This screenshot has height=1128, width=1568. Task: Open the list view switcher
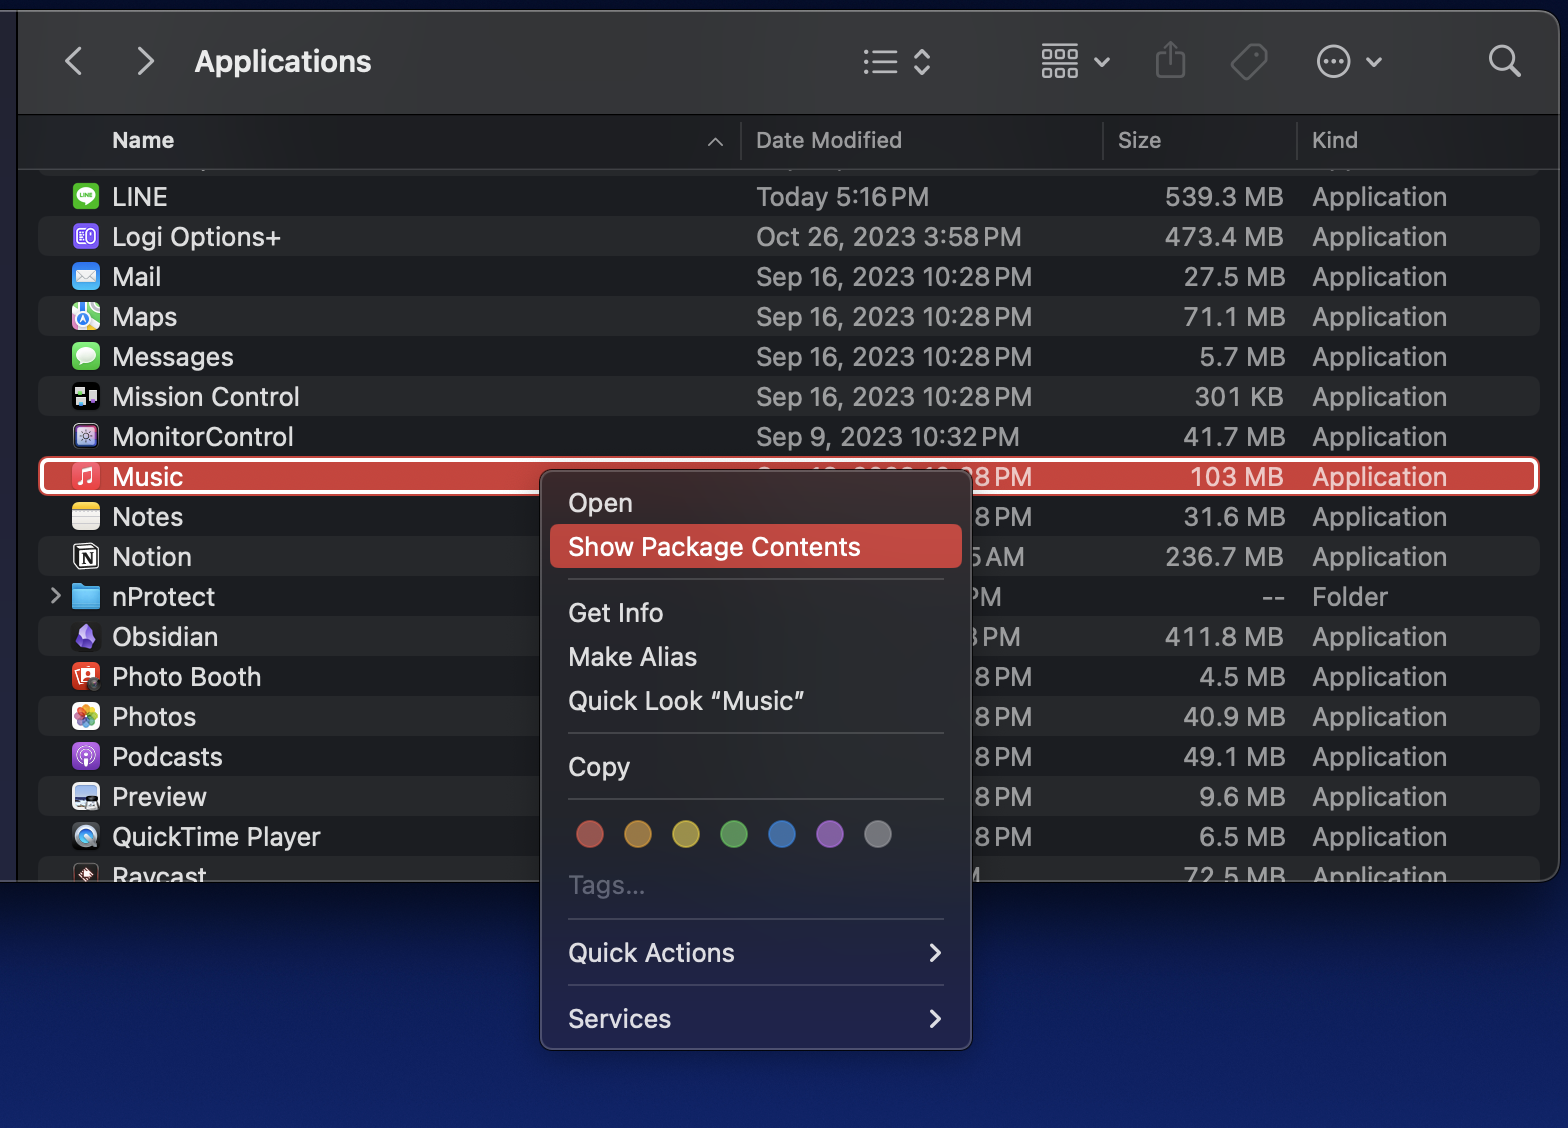(897, 62)
